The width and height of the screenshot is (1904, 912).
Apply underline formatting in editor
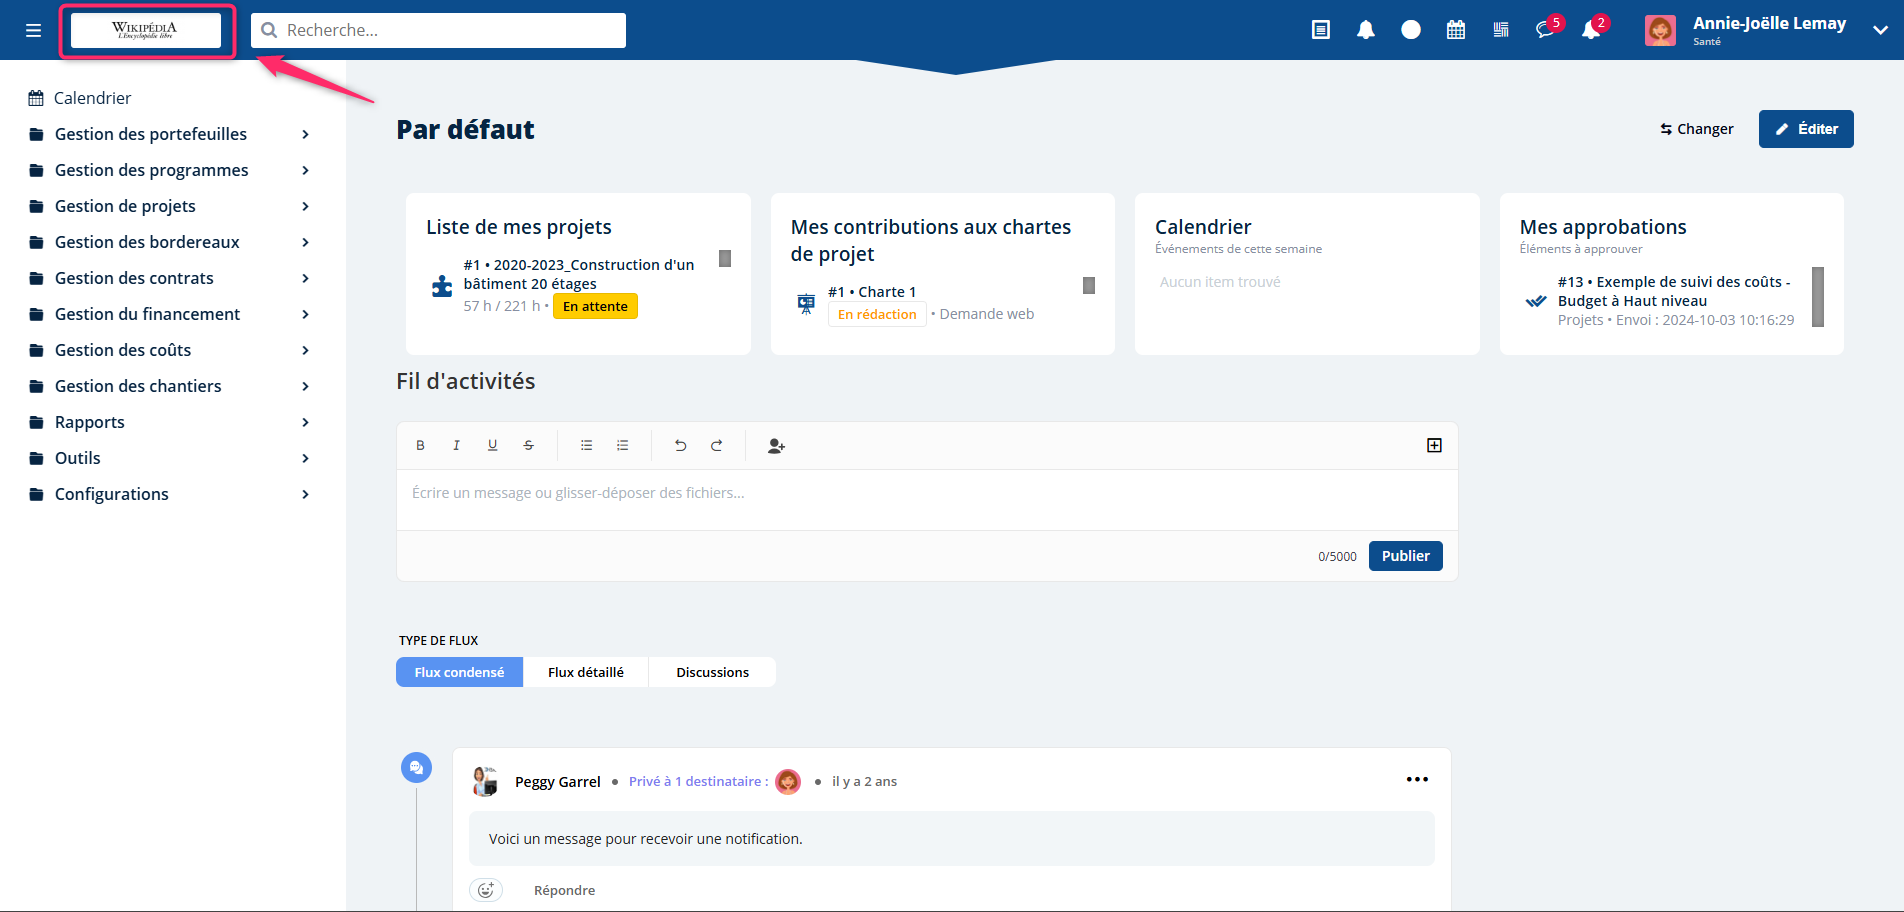493,446
